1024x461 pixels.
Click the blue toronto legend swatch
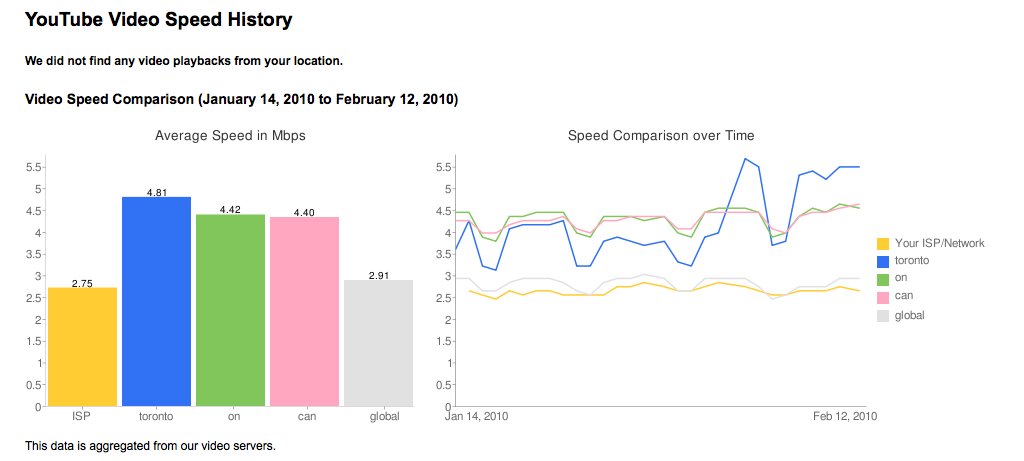(882, 261)
